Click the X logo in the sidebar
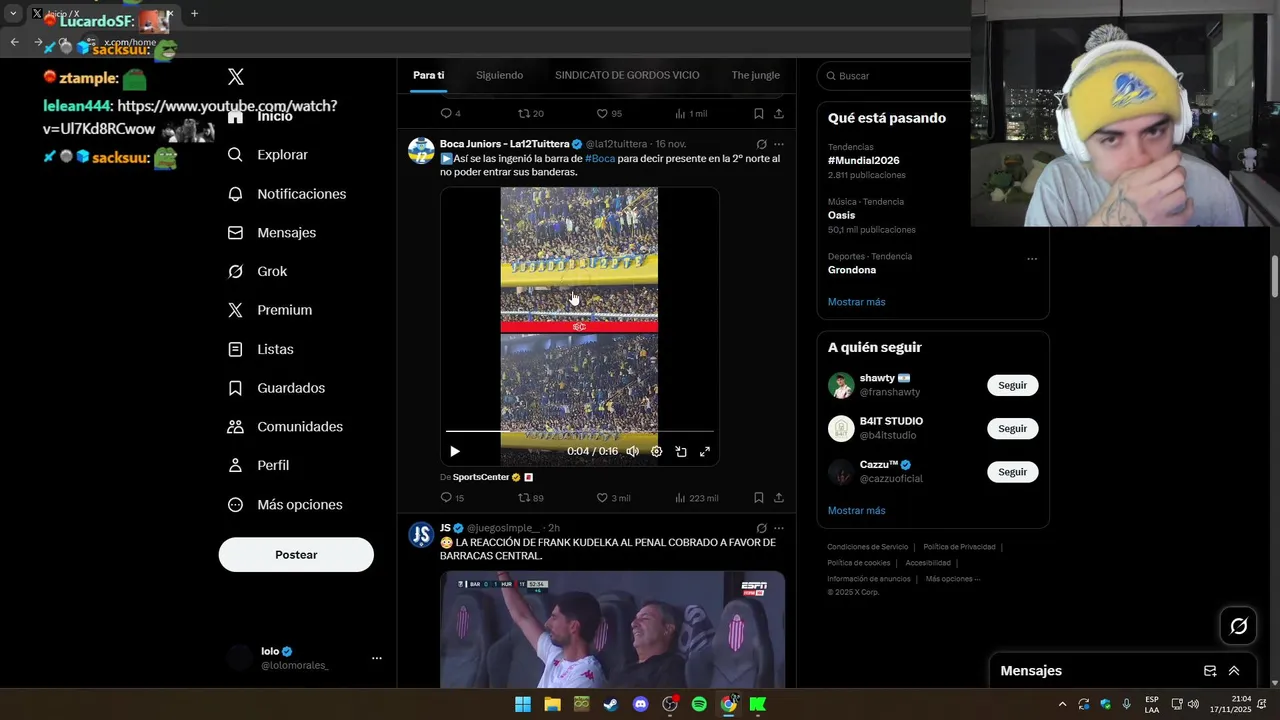 click(235, 77)
